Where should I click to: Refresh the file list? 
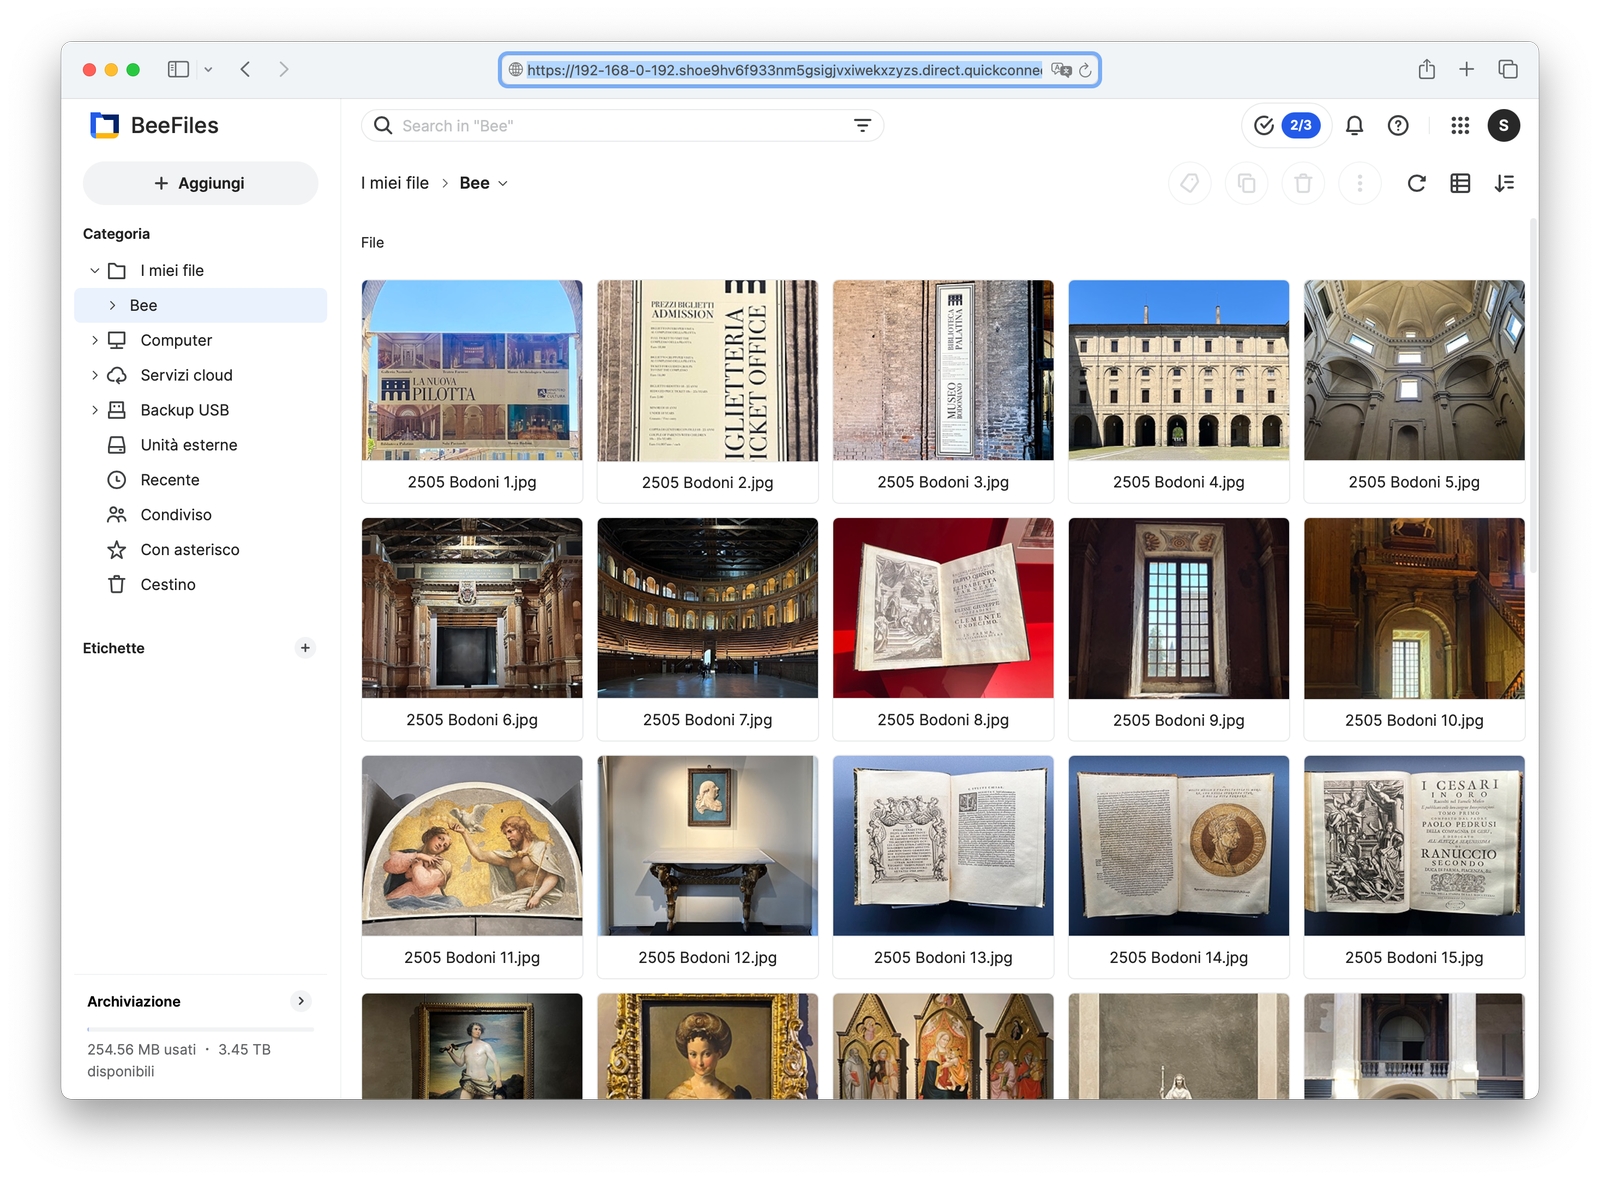coord(1416,183)
